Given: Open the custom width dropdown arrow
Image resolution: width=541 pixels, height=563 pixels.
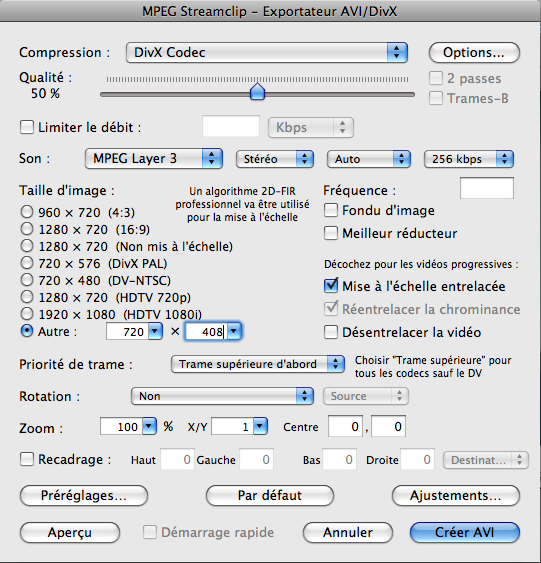Looking at the screenshot, I should pos(155,331).
